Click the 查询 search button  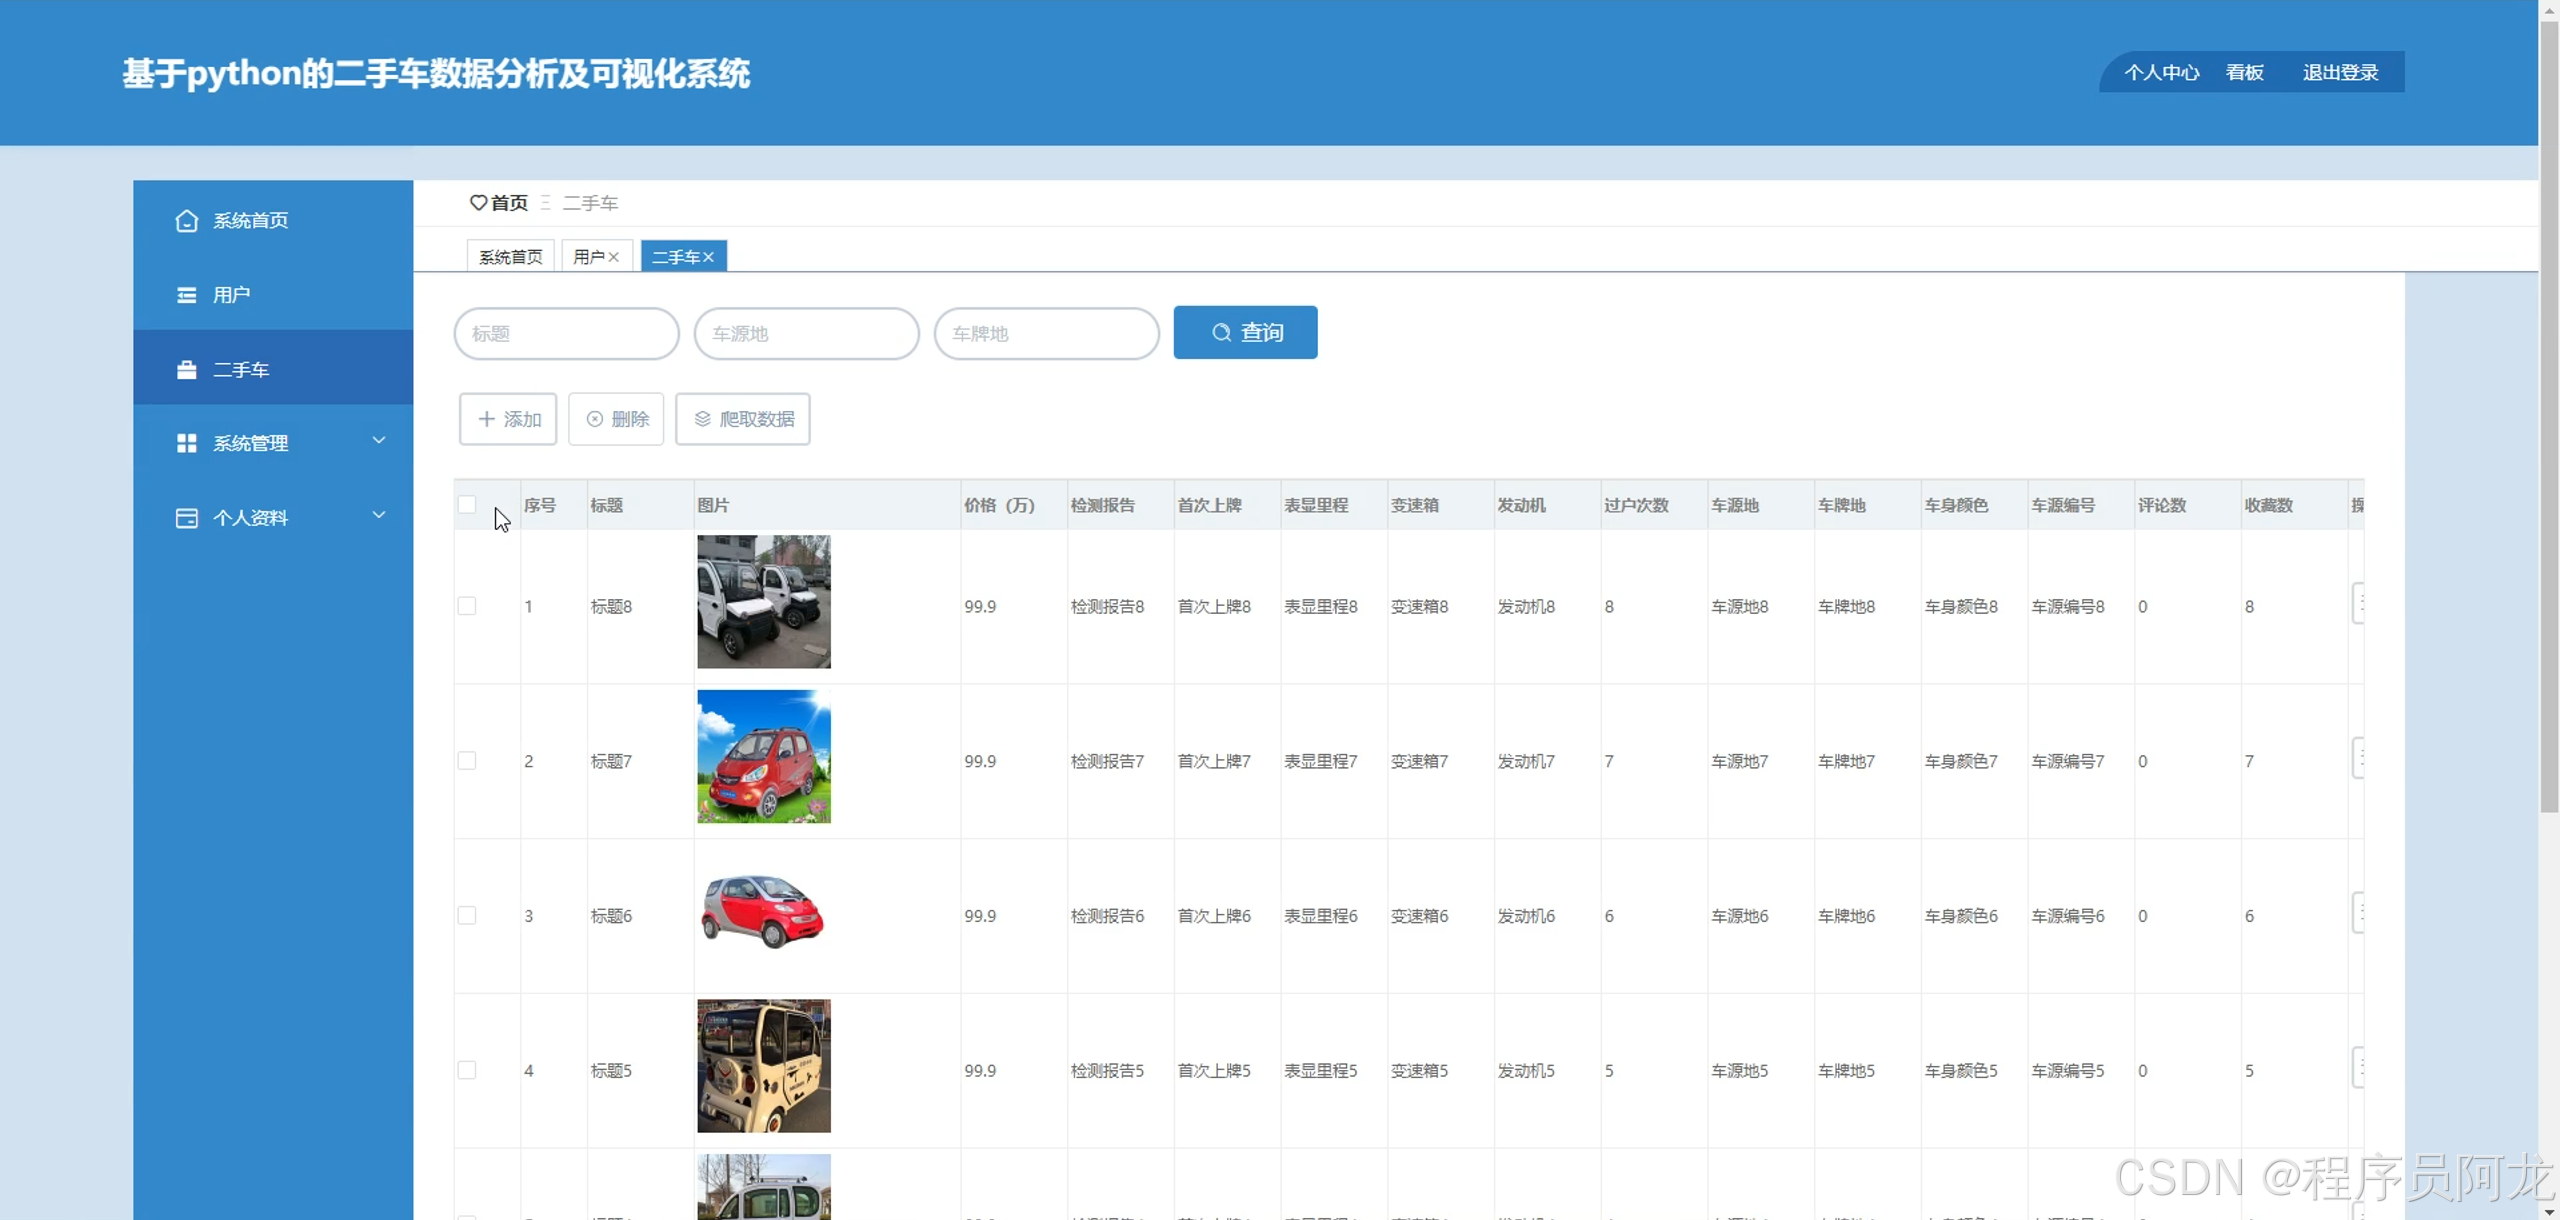tap(1245, 333)
